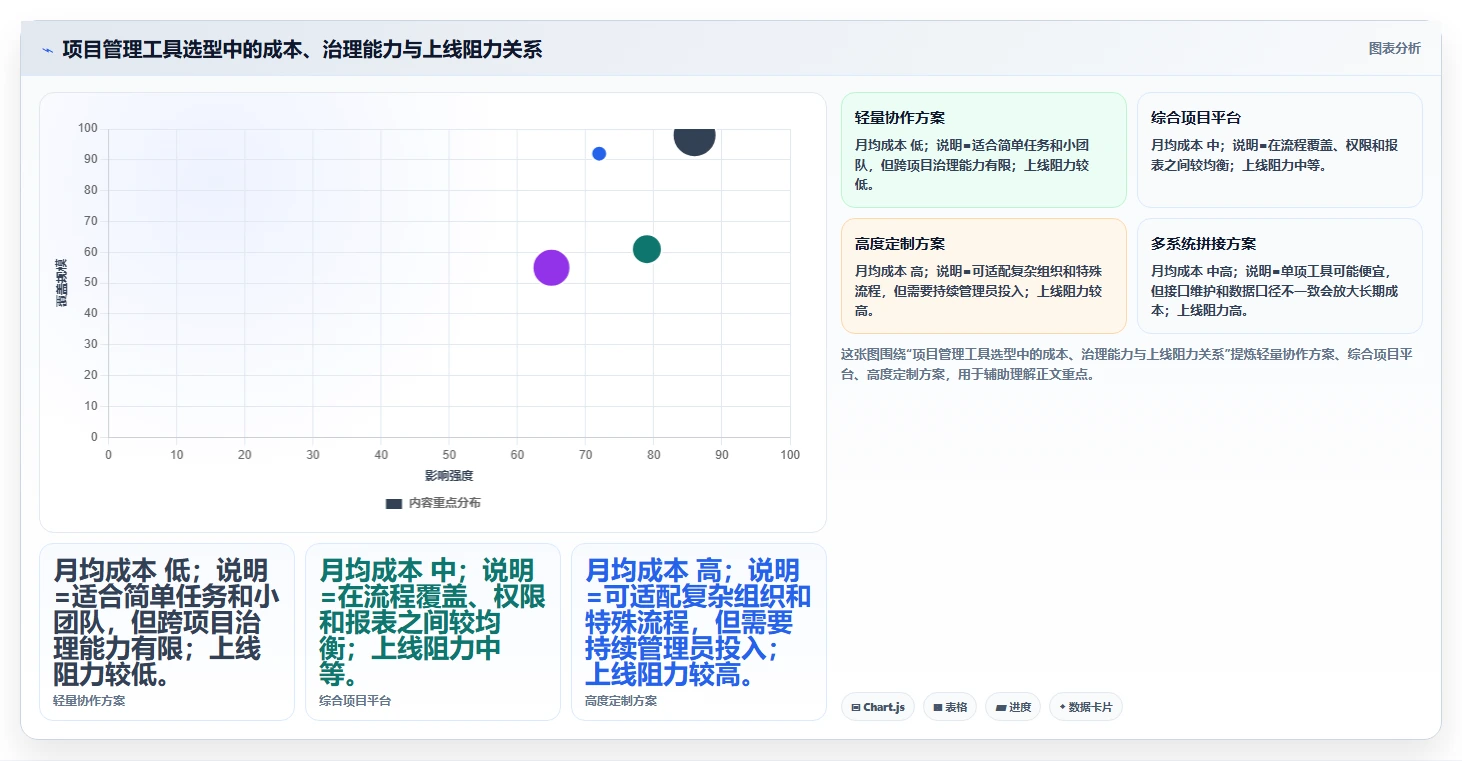Image resolution: width=1462 pixels, height=761 pixels.
Task: Click the icon in the Chart.js tag
Action: point(856,708)
